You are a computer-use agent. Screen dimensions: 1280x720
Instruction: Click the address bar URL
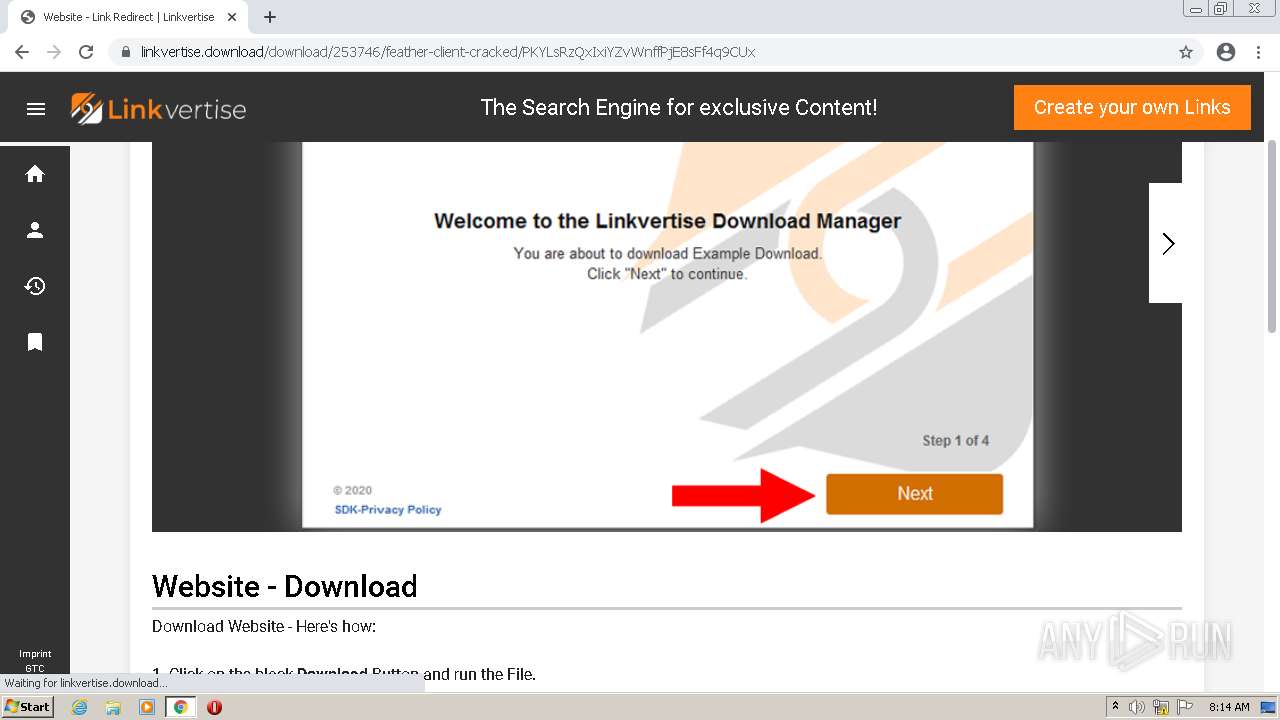pyautogui.click(x=448, y=52)
